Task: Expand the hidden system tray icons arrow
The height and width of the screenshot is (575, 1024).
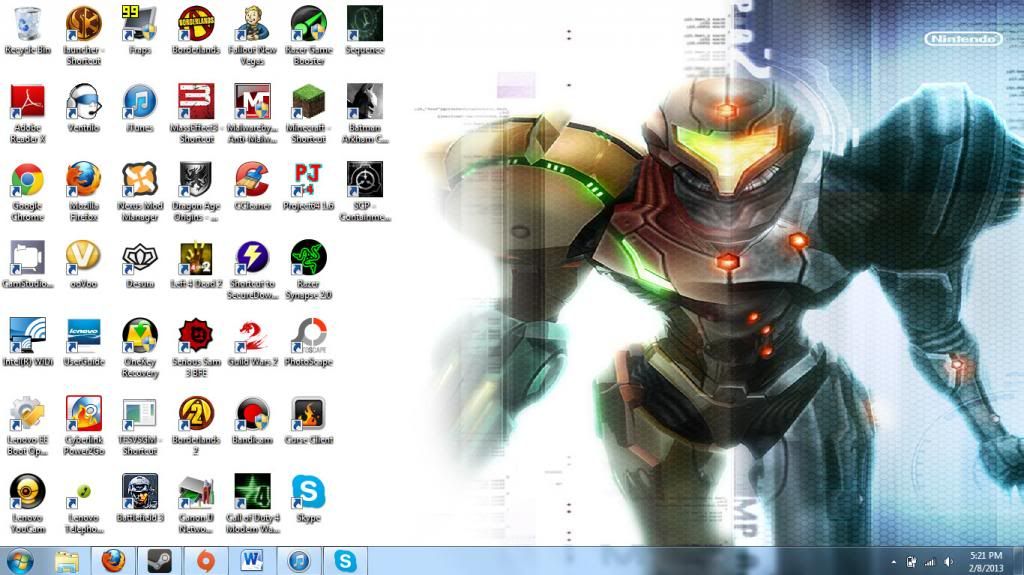Action: tap(893, 562)
